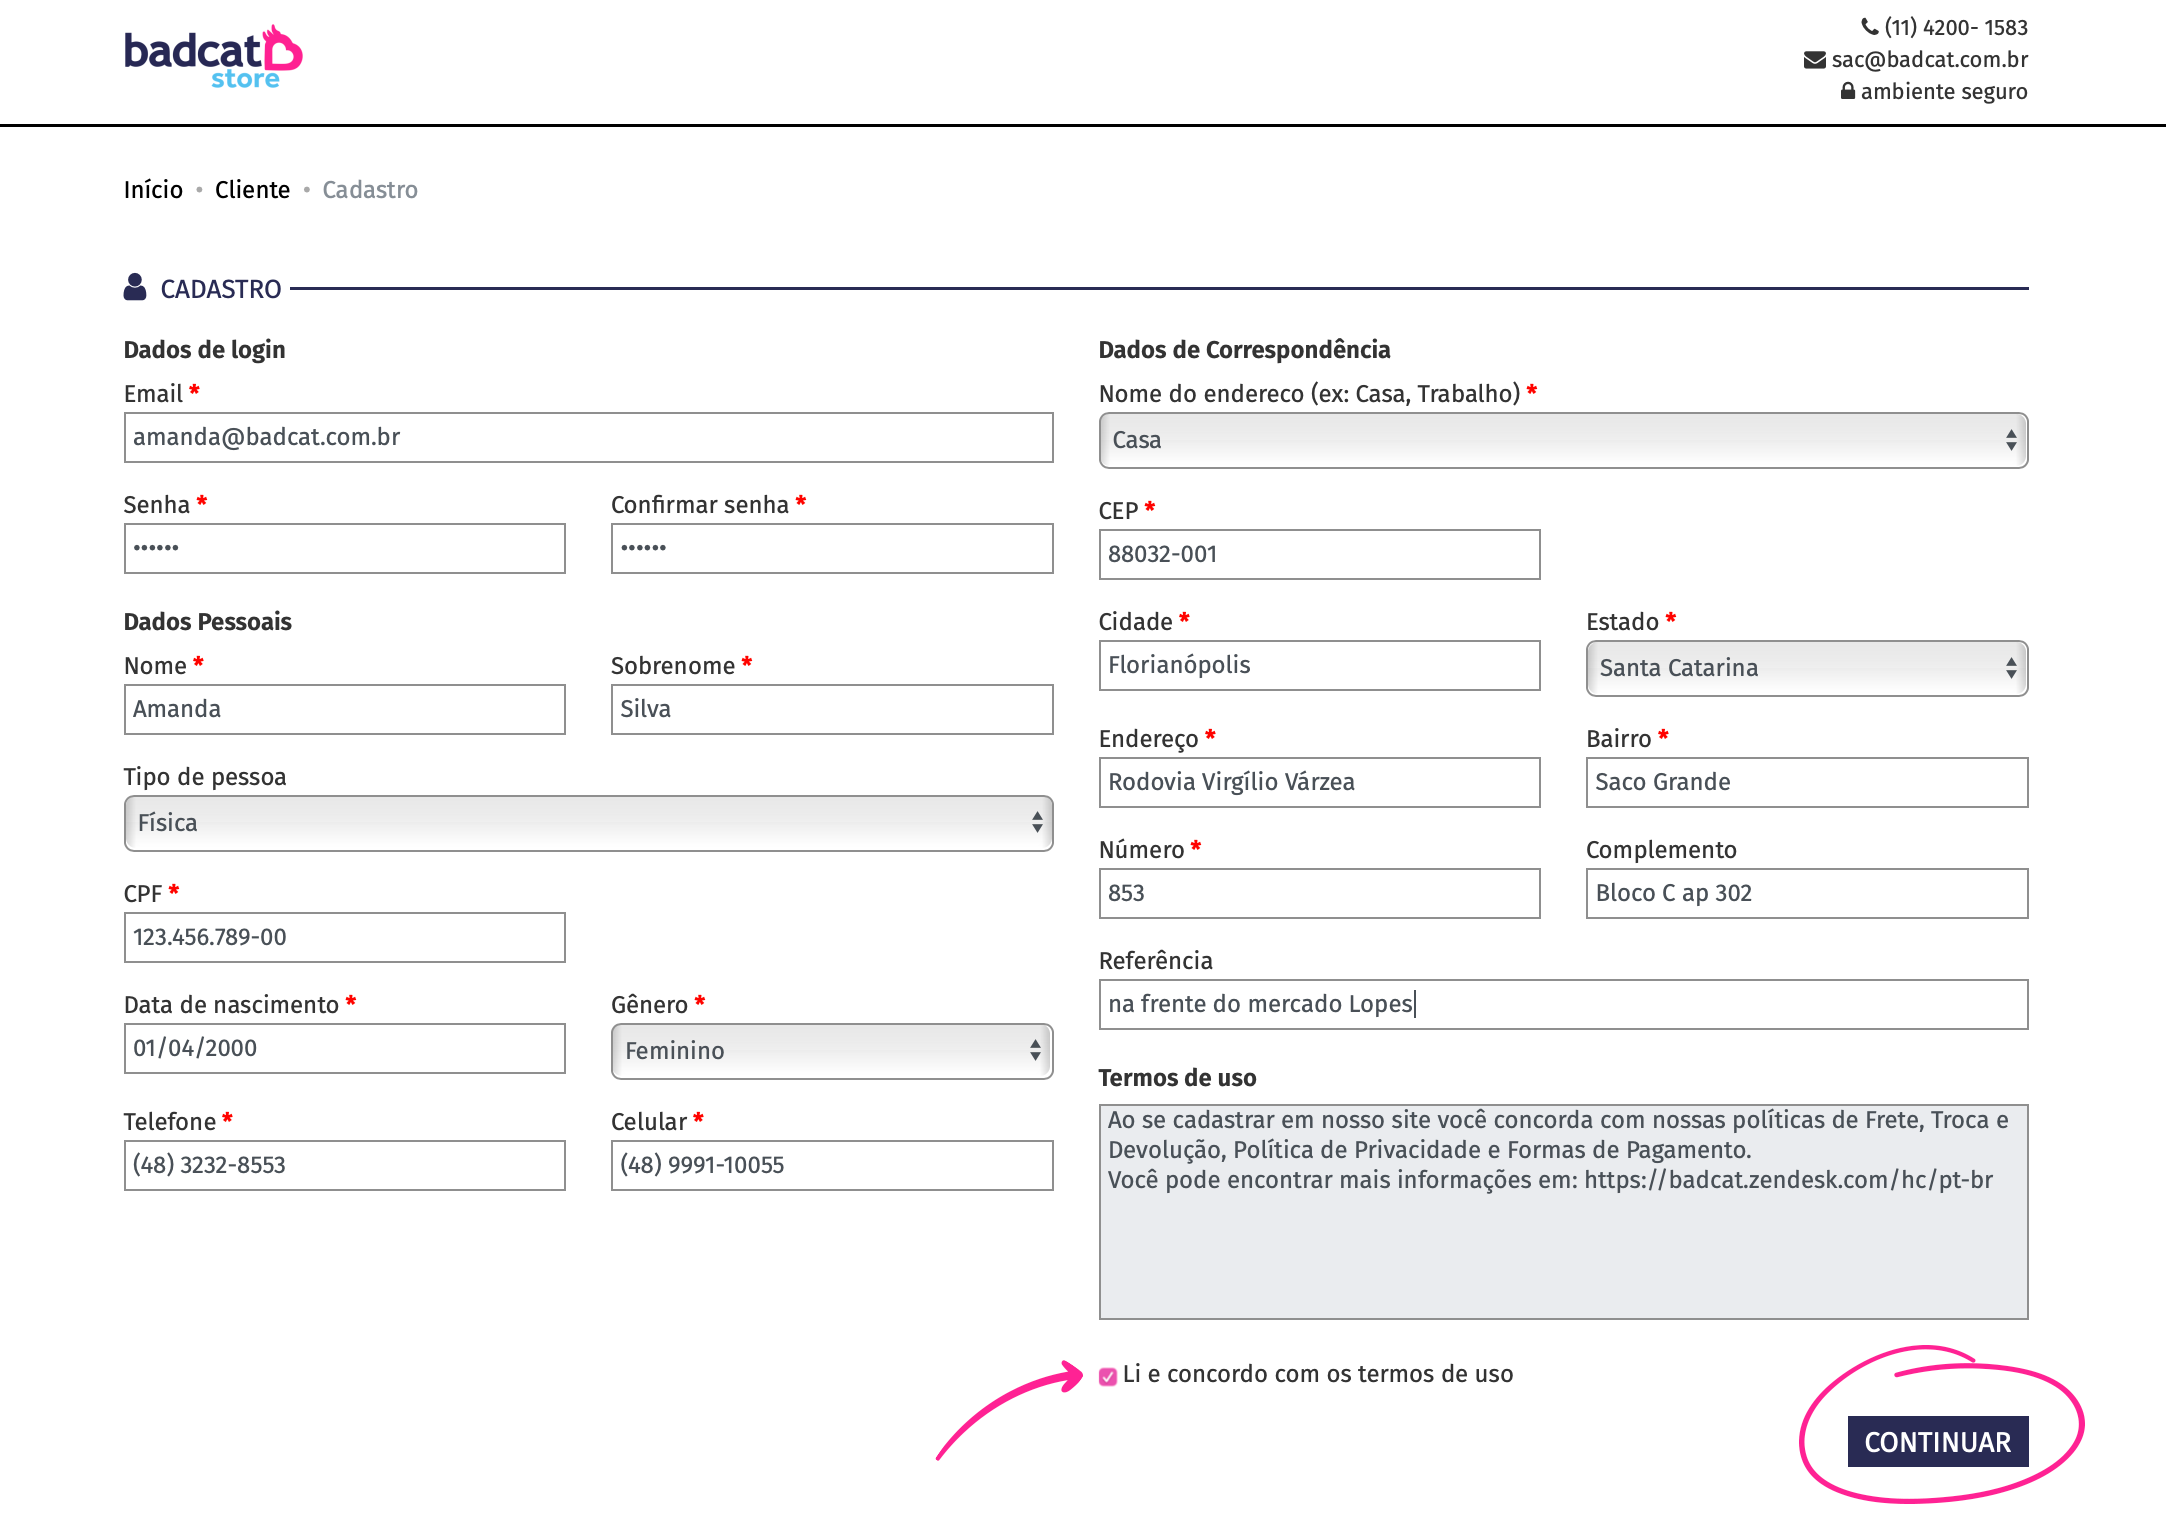Click the 'Dados Pessoais' heading
The height and width of the screenshot is (1524, 2166).
[x=208, y=622]
